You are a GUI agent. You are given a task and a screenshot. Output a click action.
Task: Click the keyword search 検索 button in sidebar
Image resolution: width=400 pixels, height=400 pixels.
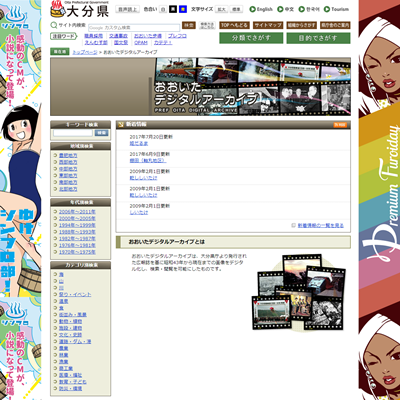click(101, 133)
